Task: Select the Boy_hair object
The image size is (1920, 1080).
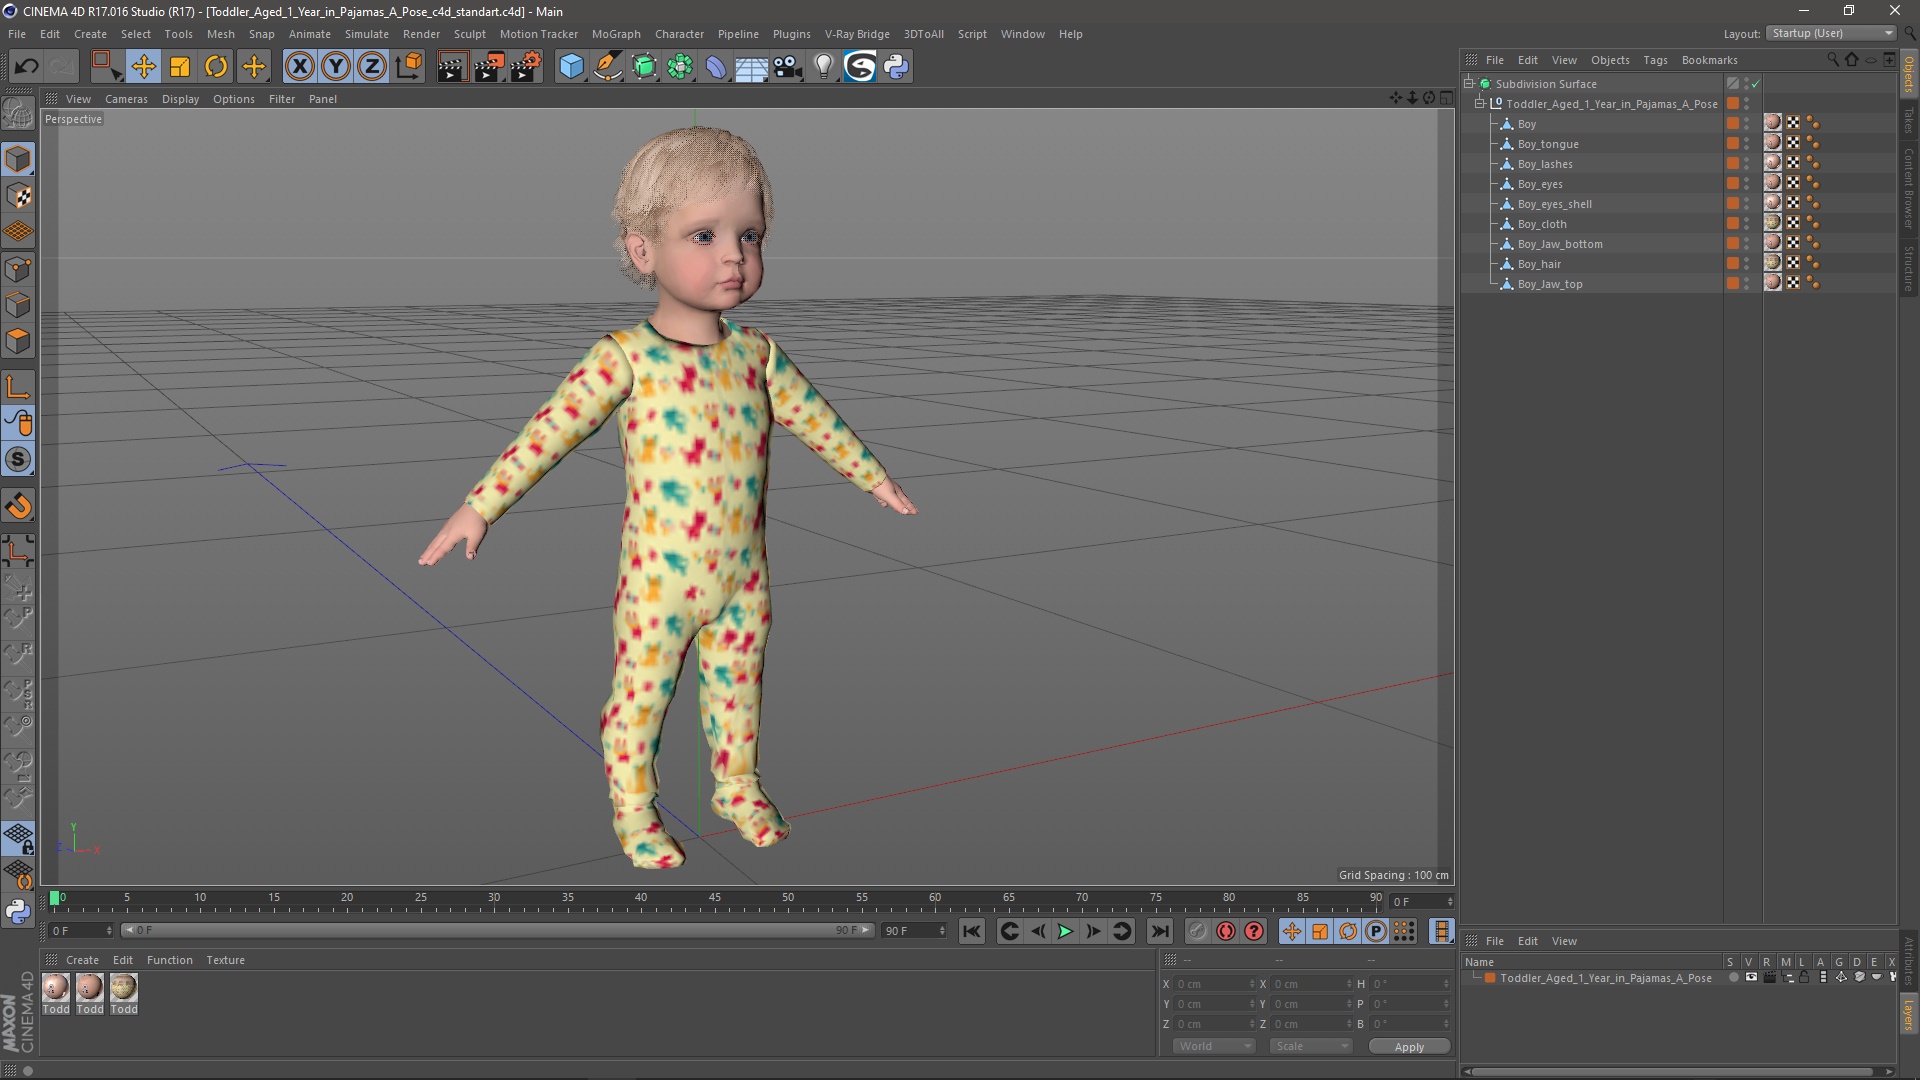Action: (1539, 264)
